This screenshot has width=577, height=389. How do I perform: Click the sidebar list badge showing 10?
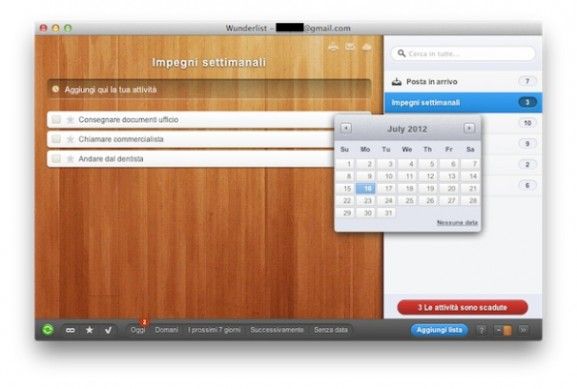point(527,123)
